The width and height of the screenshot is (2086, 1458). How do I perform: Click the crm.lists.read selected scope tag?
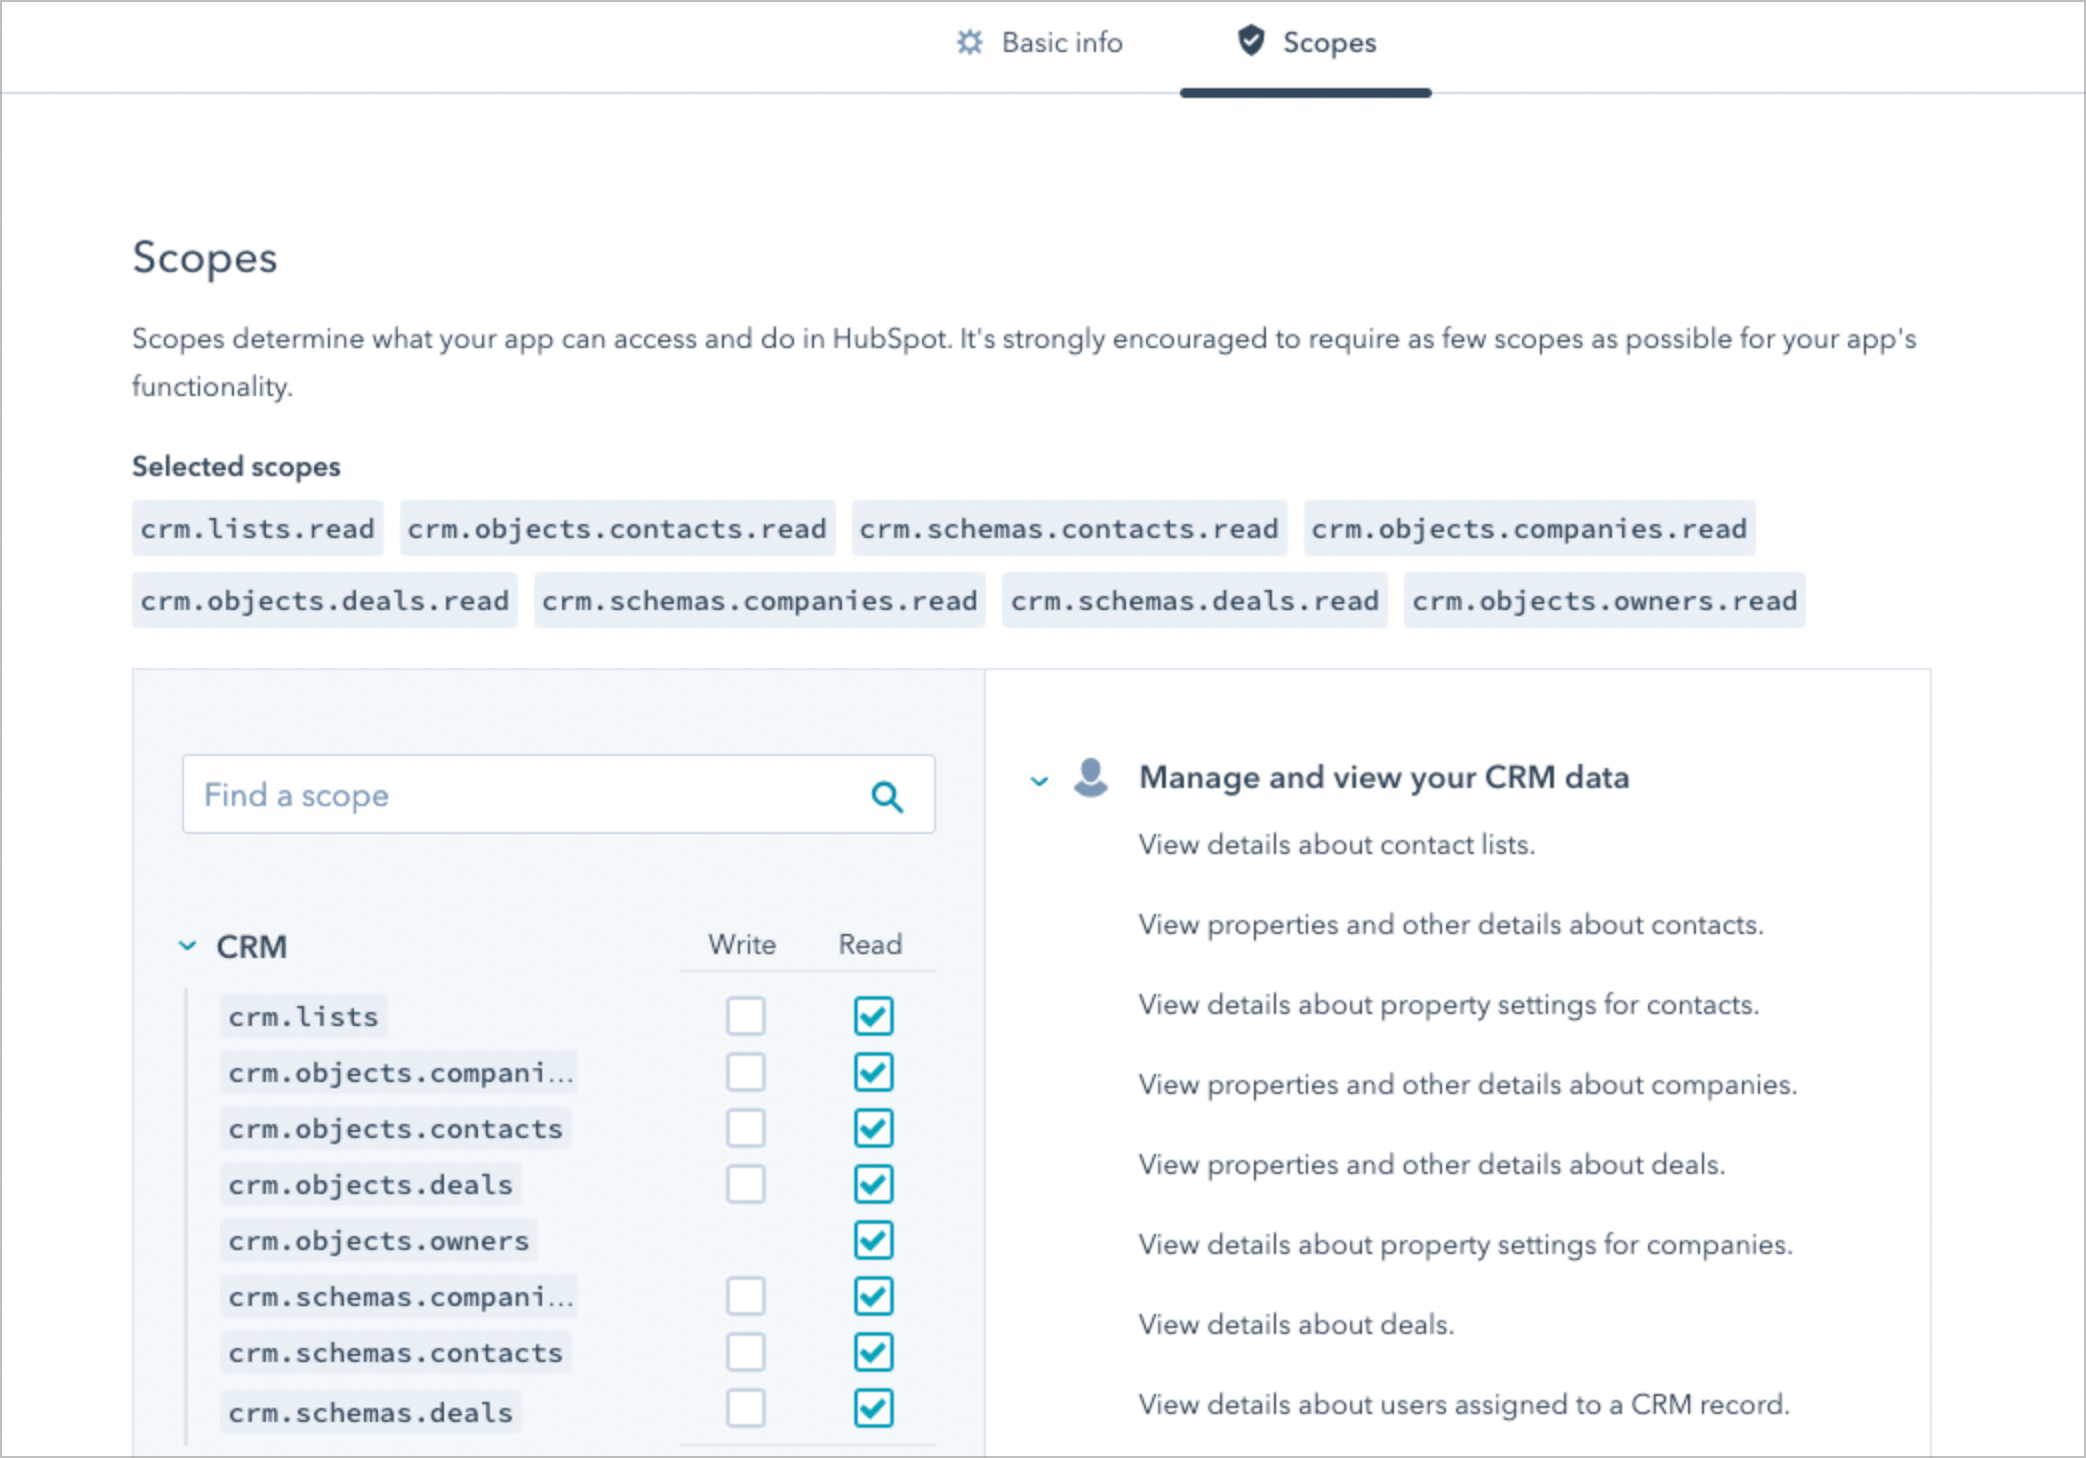point(257,528)
